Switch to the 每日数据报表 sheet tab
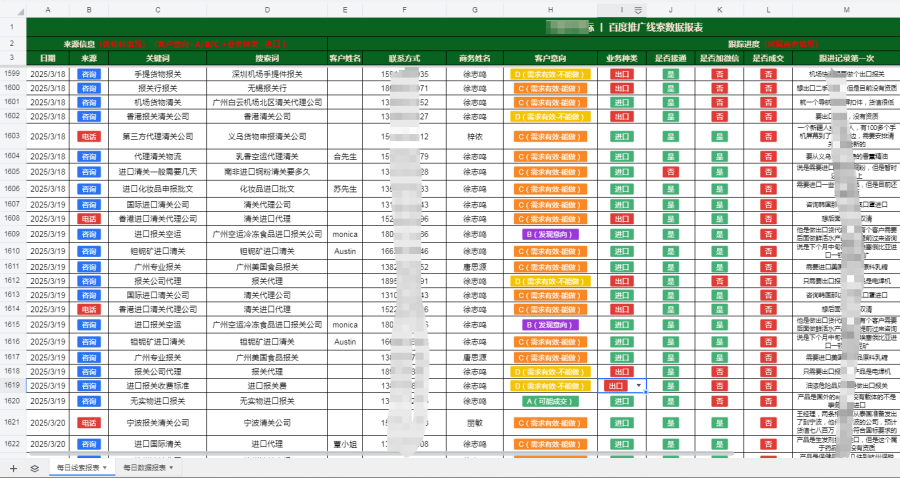 click(143, 467)
